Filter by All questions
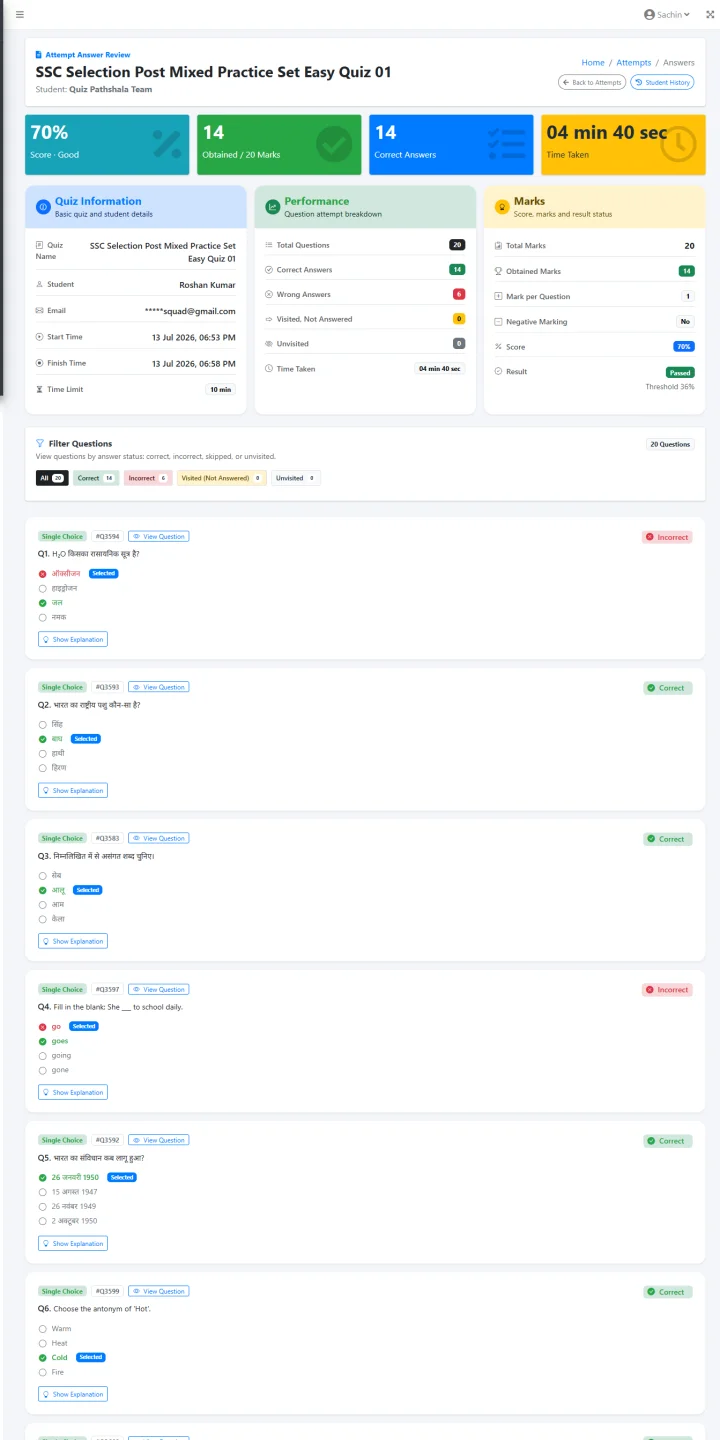 click(x=52, y=478)
